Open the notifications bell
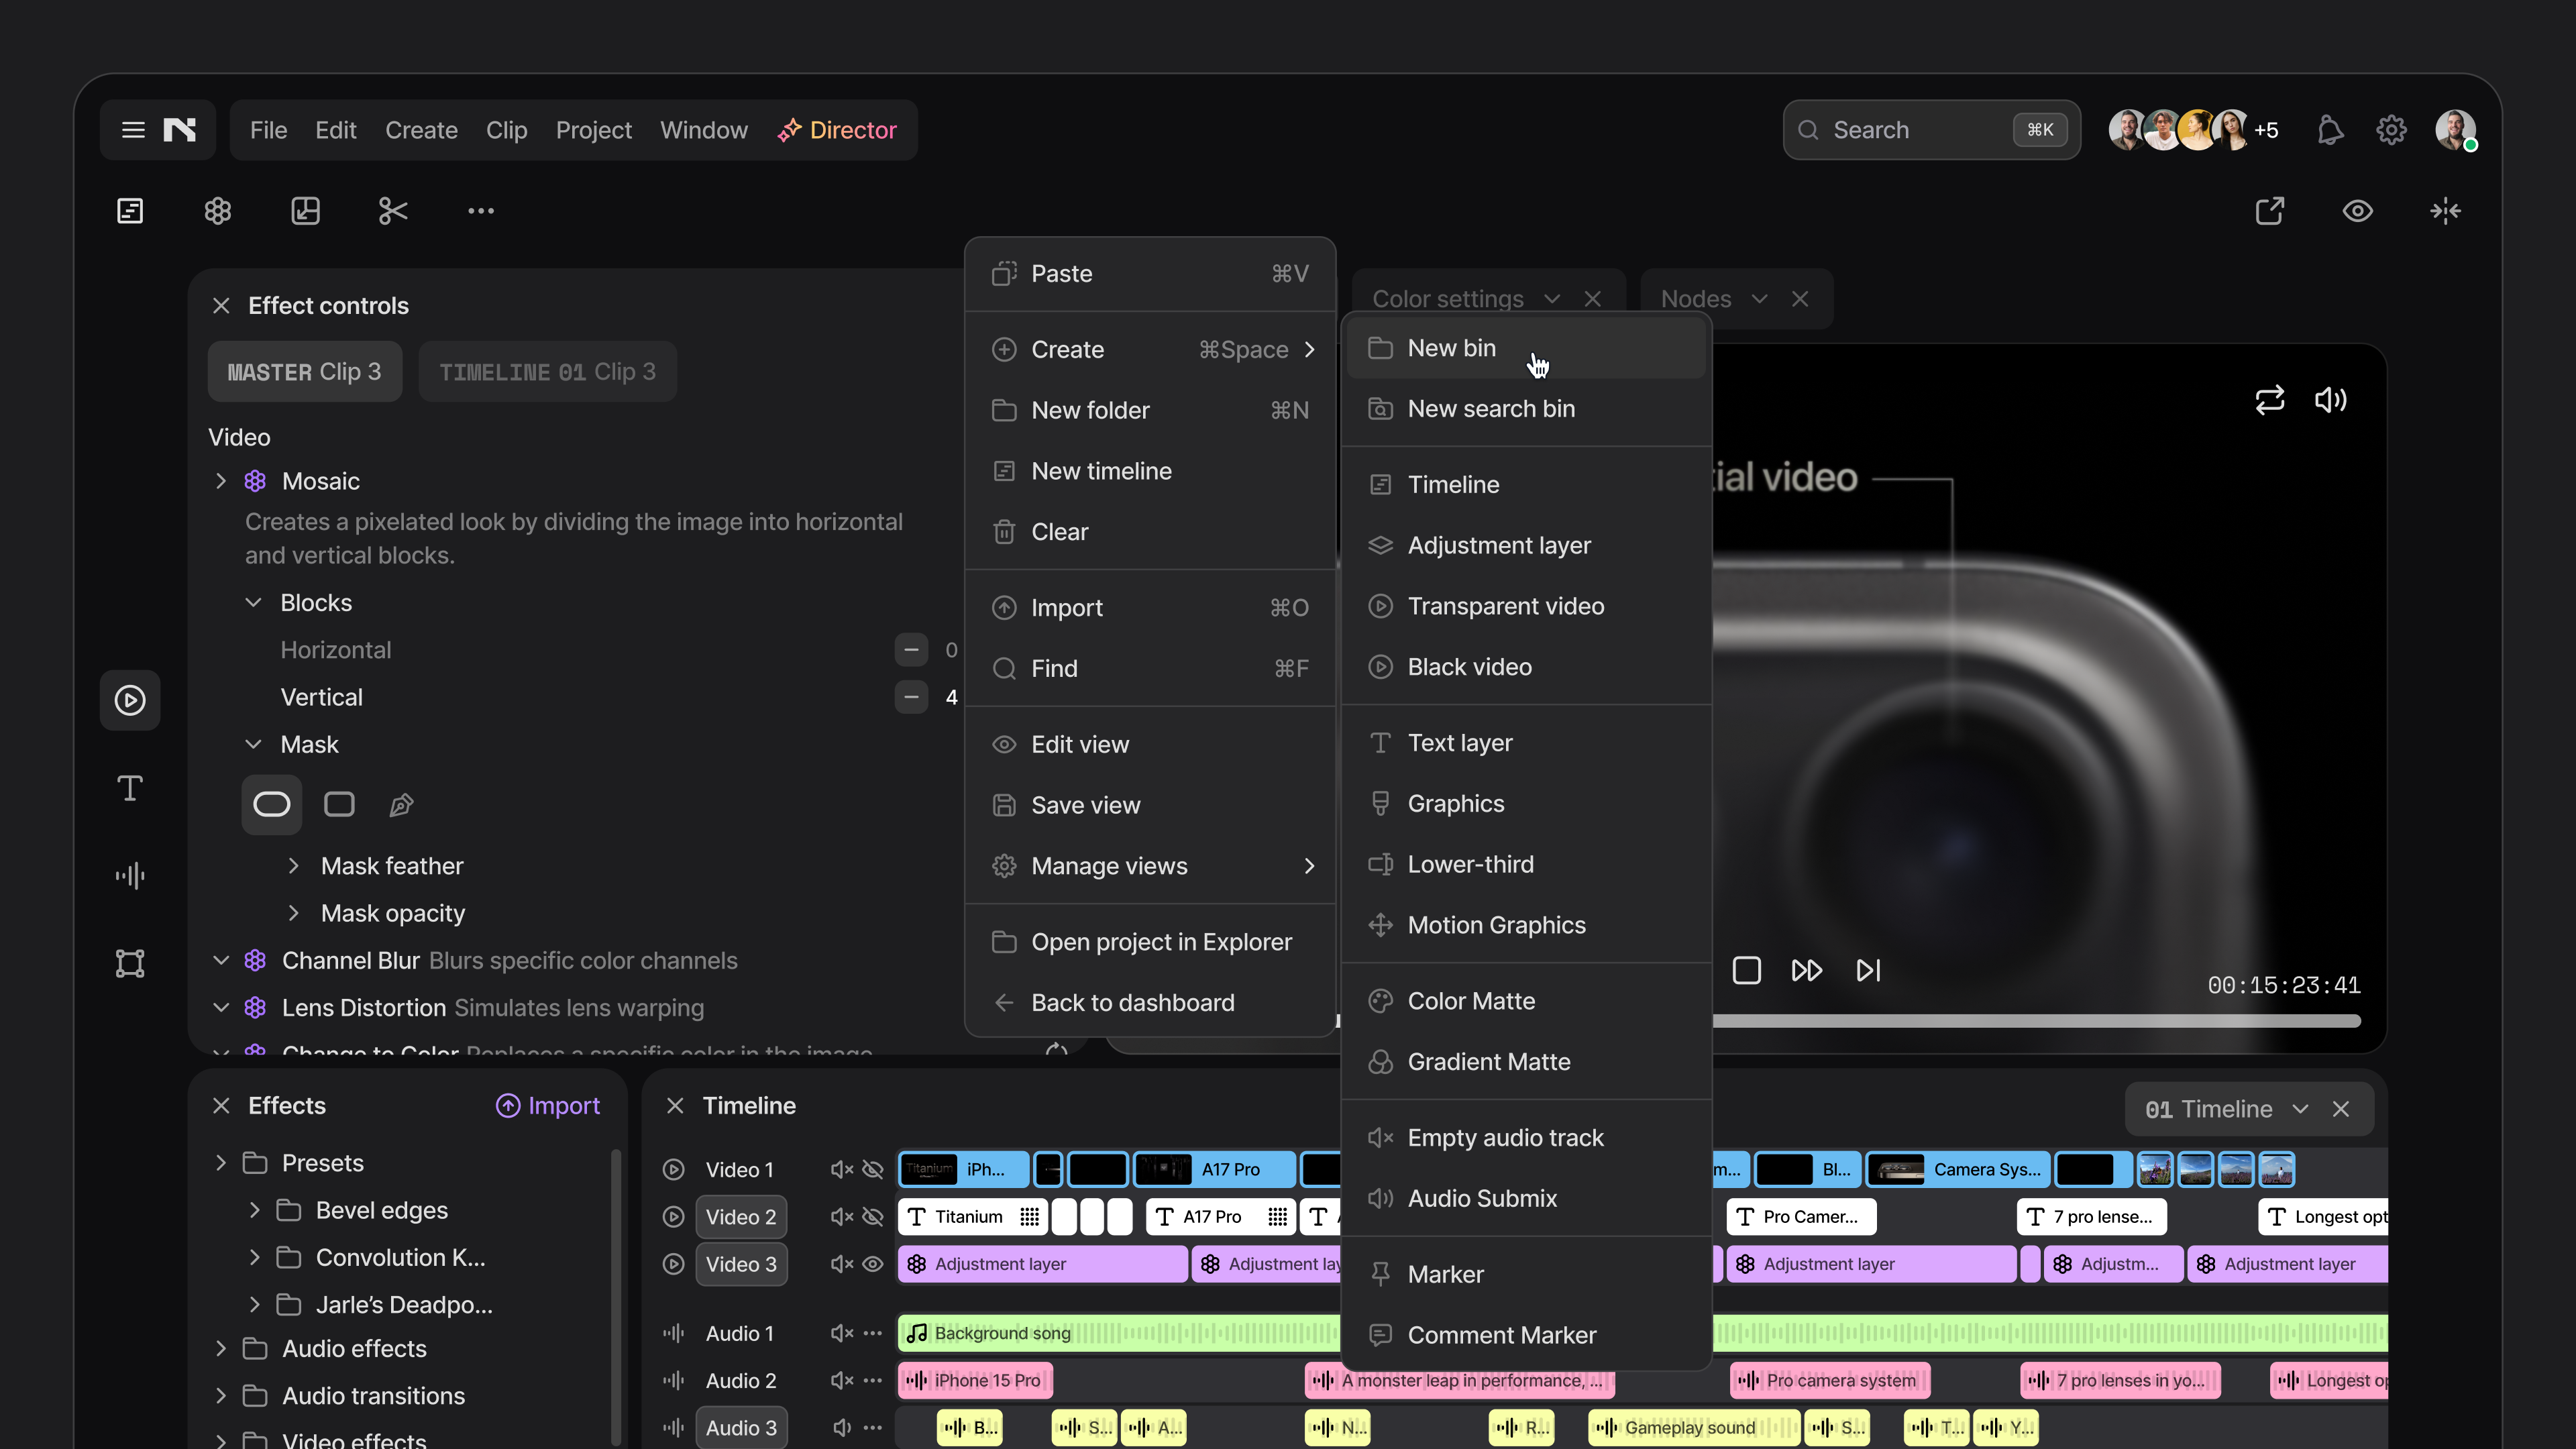The width and height of the screenshot is (2576, 1449). pos(2330,129)
